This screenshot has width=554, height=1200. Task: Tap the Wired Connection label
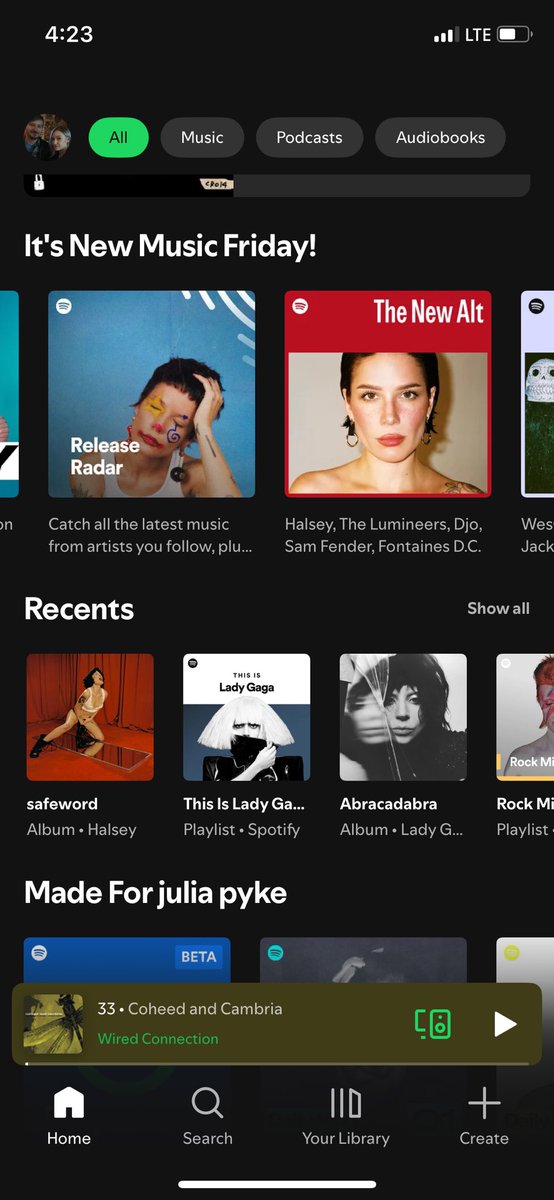[158, 1039]
